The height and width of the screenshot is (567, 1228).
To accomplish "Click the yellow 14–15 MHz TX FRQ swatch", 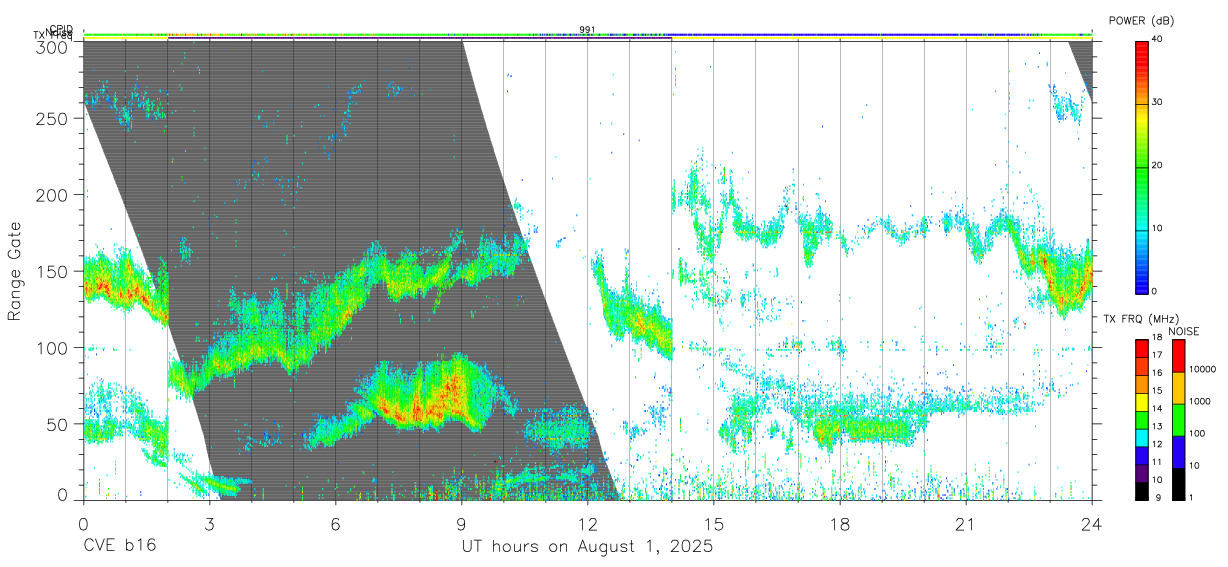I will coord(1142,401).
